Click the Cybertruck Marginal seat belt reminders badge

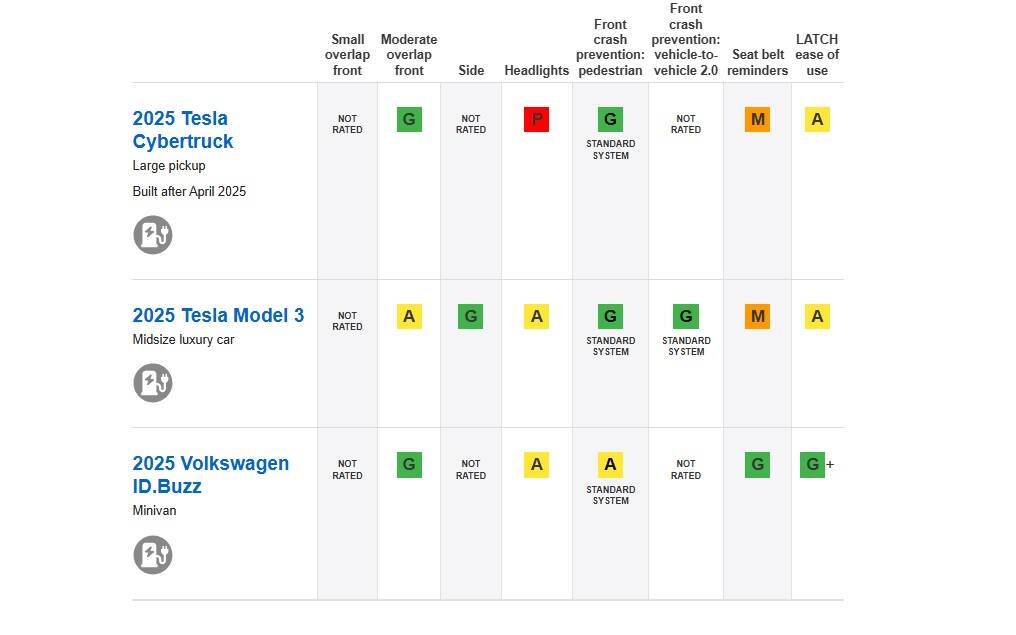pos(757,120)
